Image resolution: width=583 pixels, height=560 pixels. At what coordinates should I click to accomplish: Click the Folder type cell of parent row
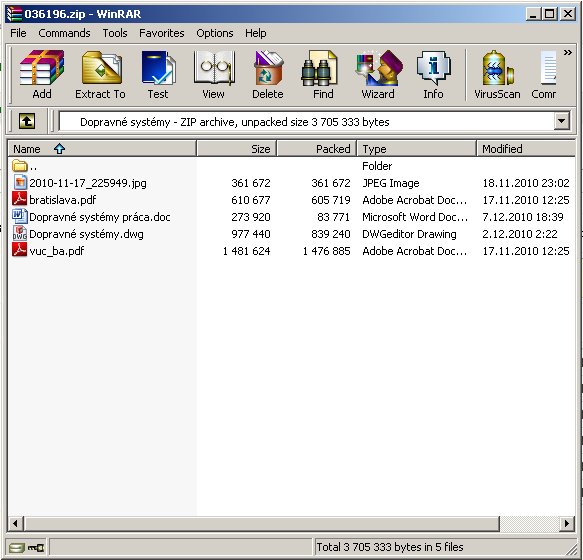click(x=377, y=166)
